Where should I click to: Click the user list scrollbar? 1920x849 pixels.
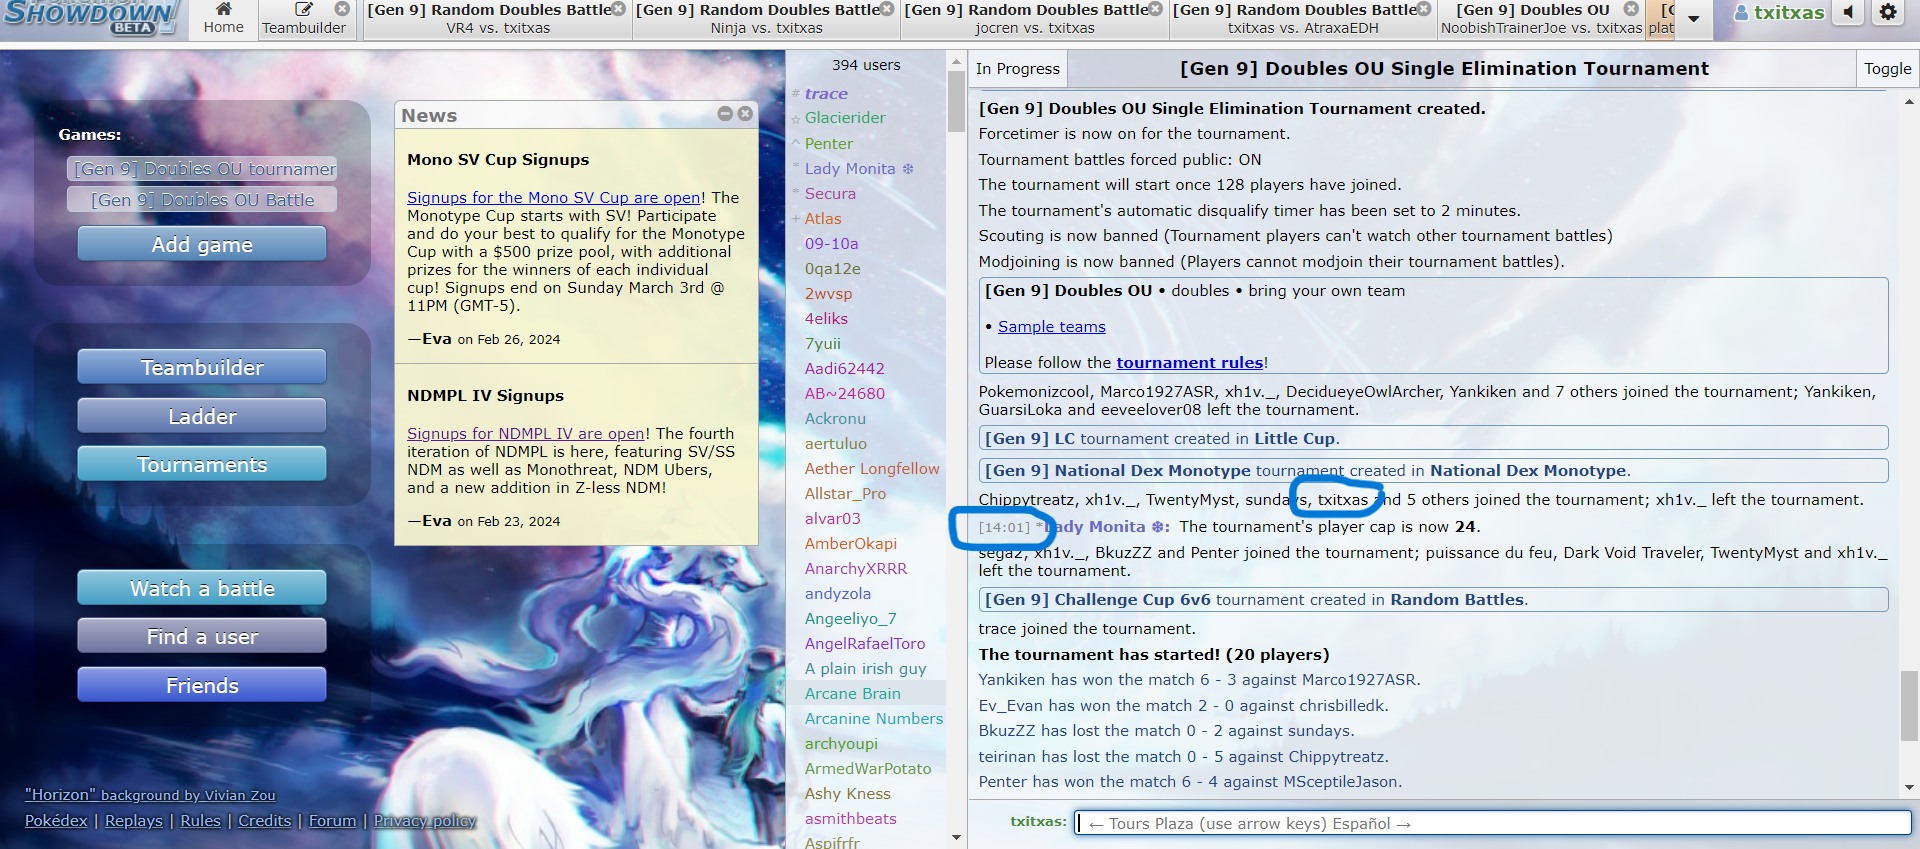(x=956, y=100)
